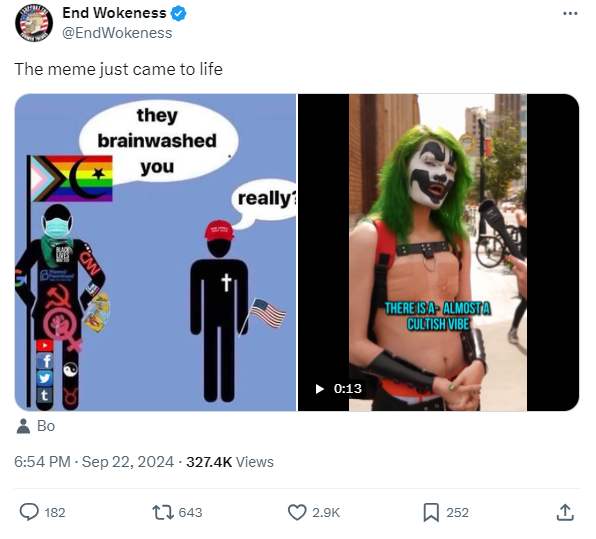Open the End Wokeness display name link

tap(114, 13)
